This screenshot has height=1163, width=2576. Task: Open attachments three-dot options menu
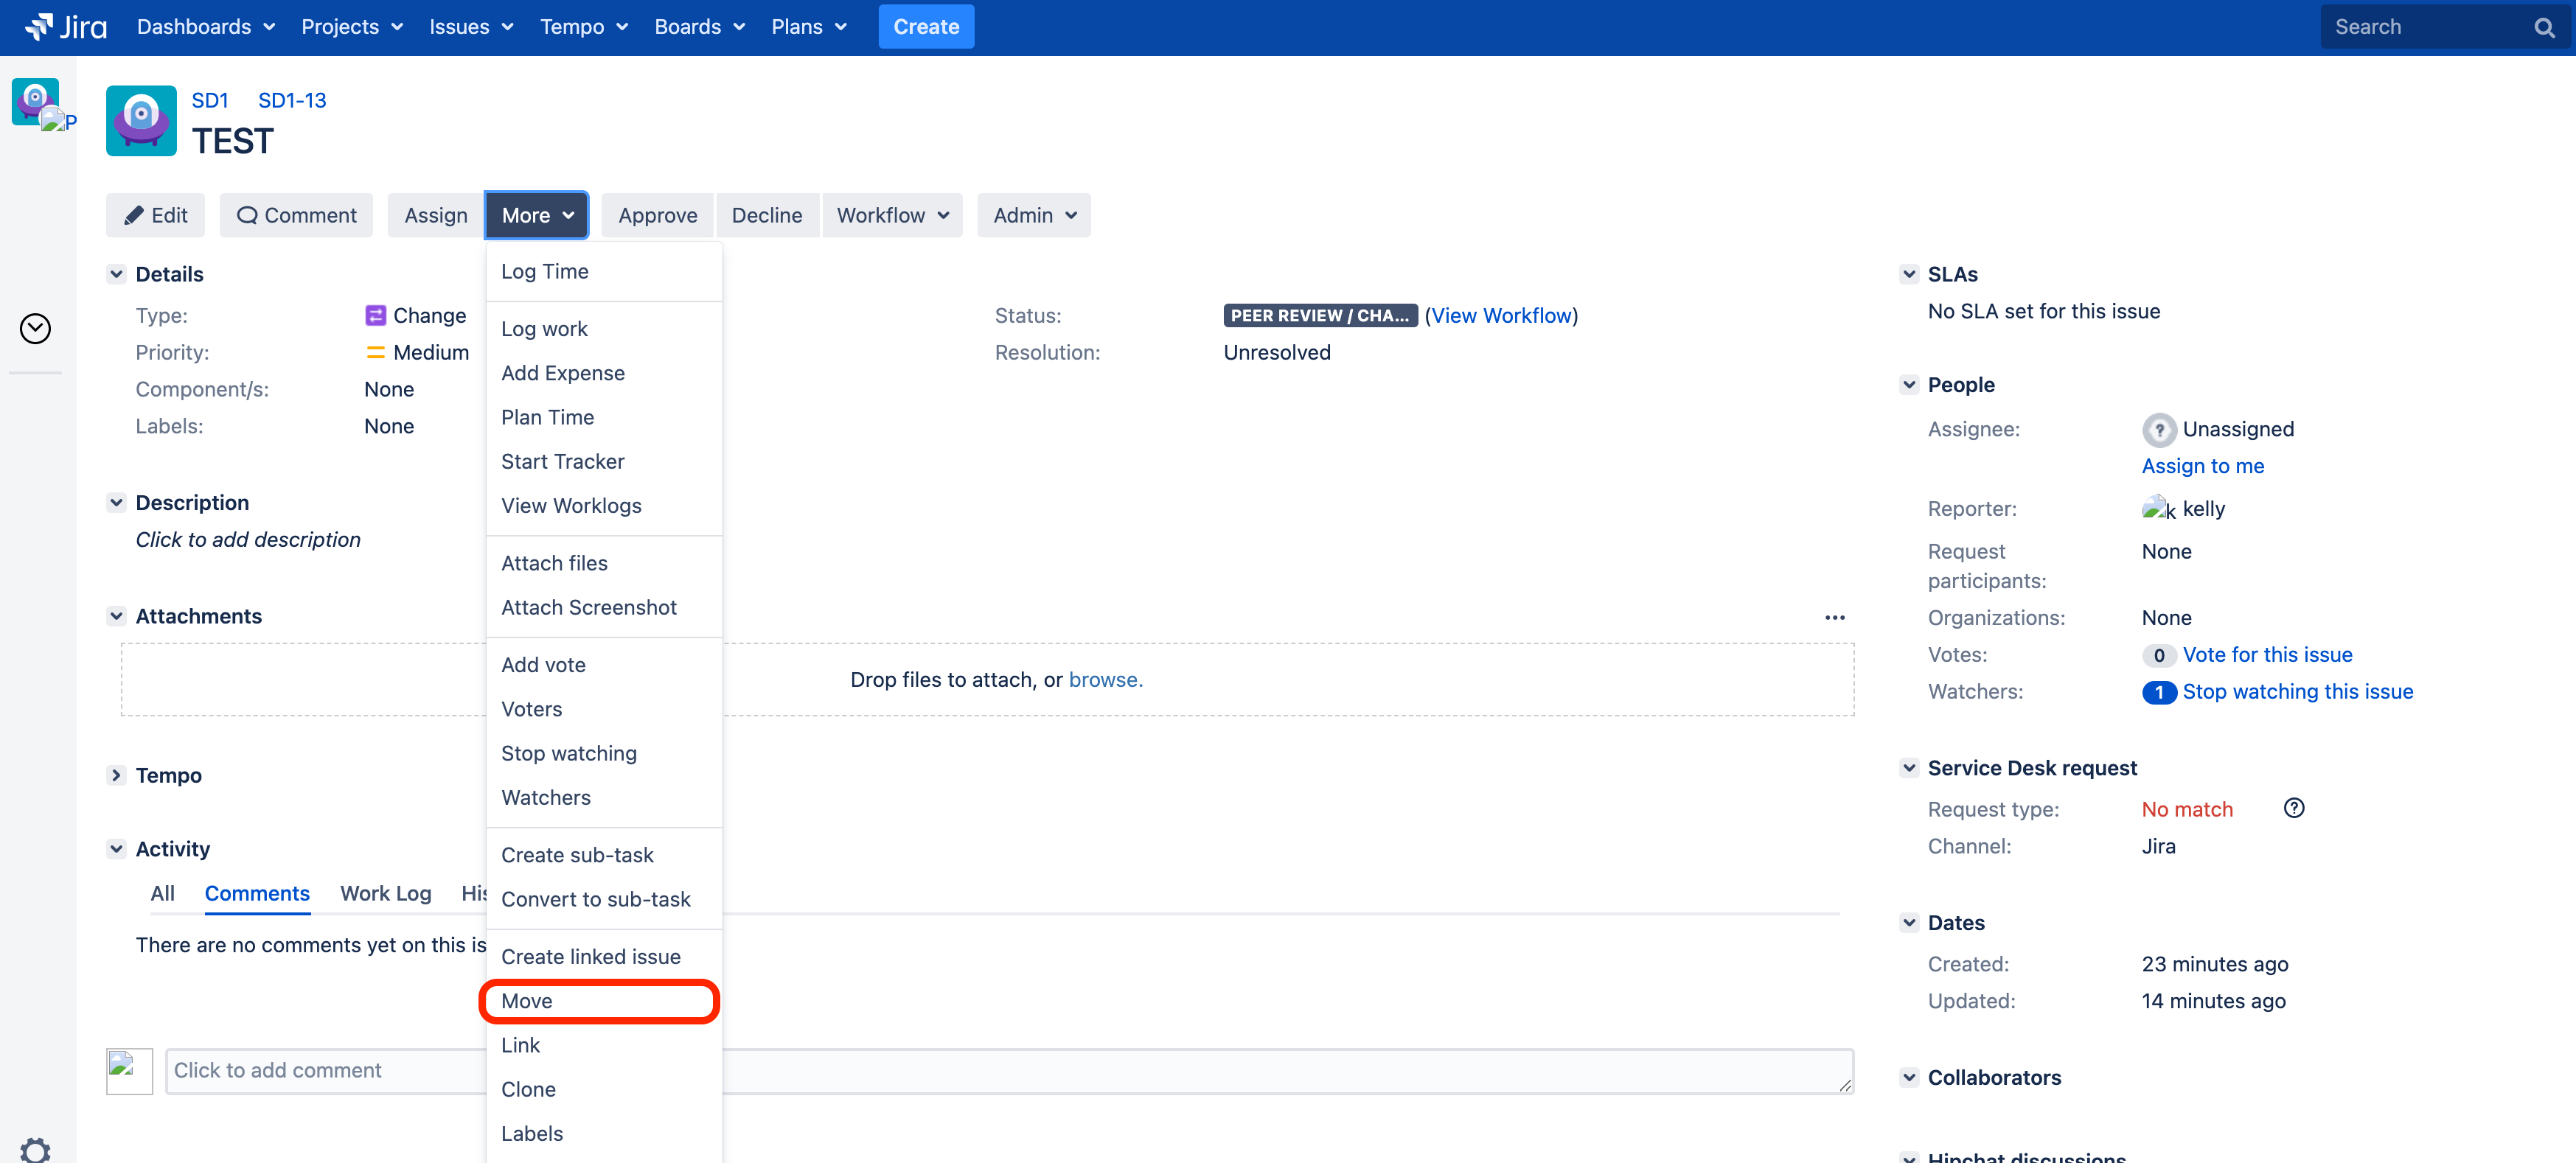coord(1834,617)
